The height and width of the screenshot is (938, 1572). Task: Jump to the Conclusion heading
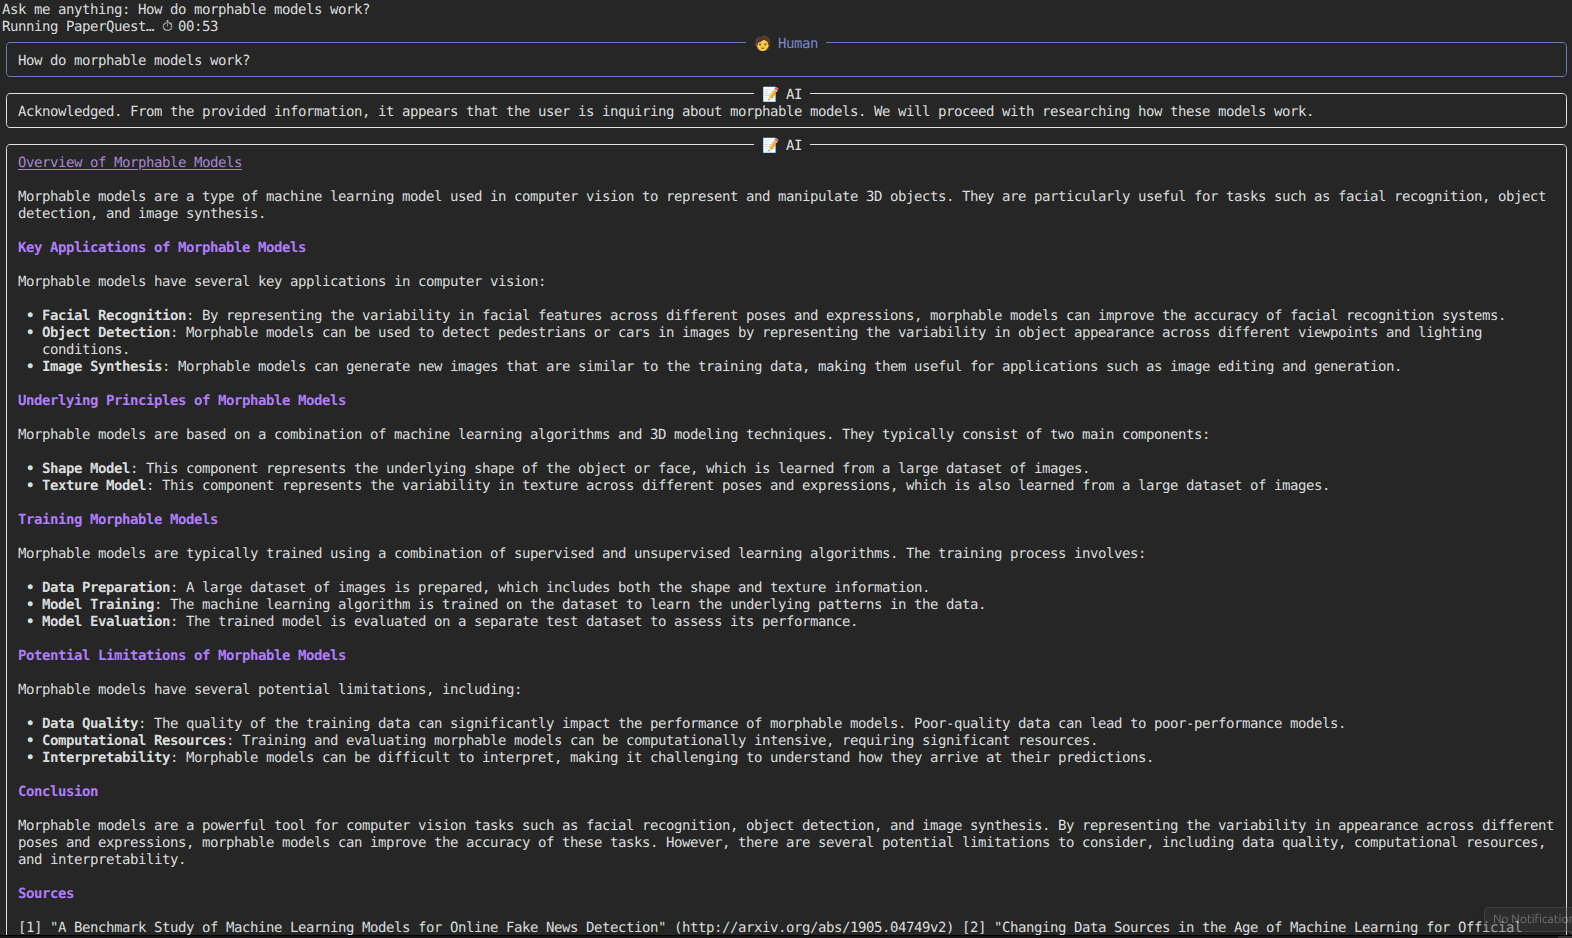point(58,791)
